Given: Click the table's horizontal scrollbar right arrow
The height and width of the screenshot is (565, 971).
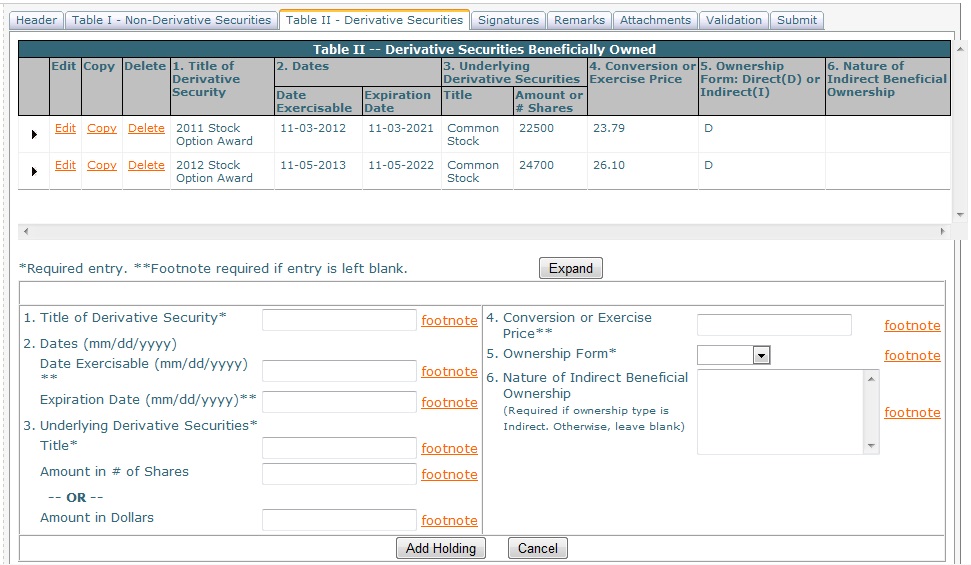Looking at the screenshot, I should coord(941,231).
